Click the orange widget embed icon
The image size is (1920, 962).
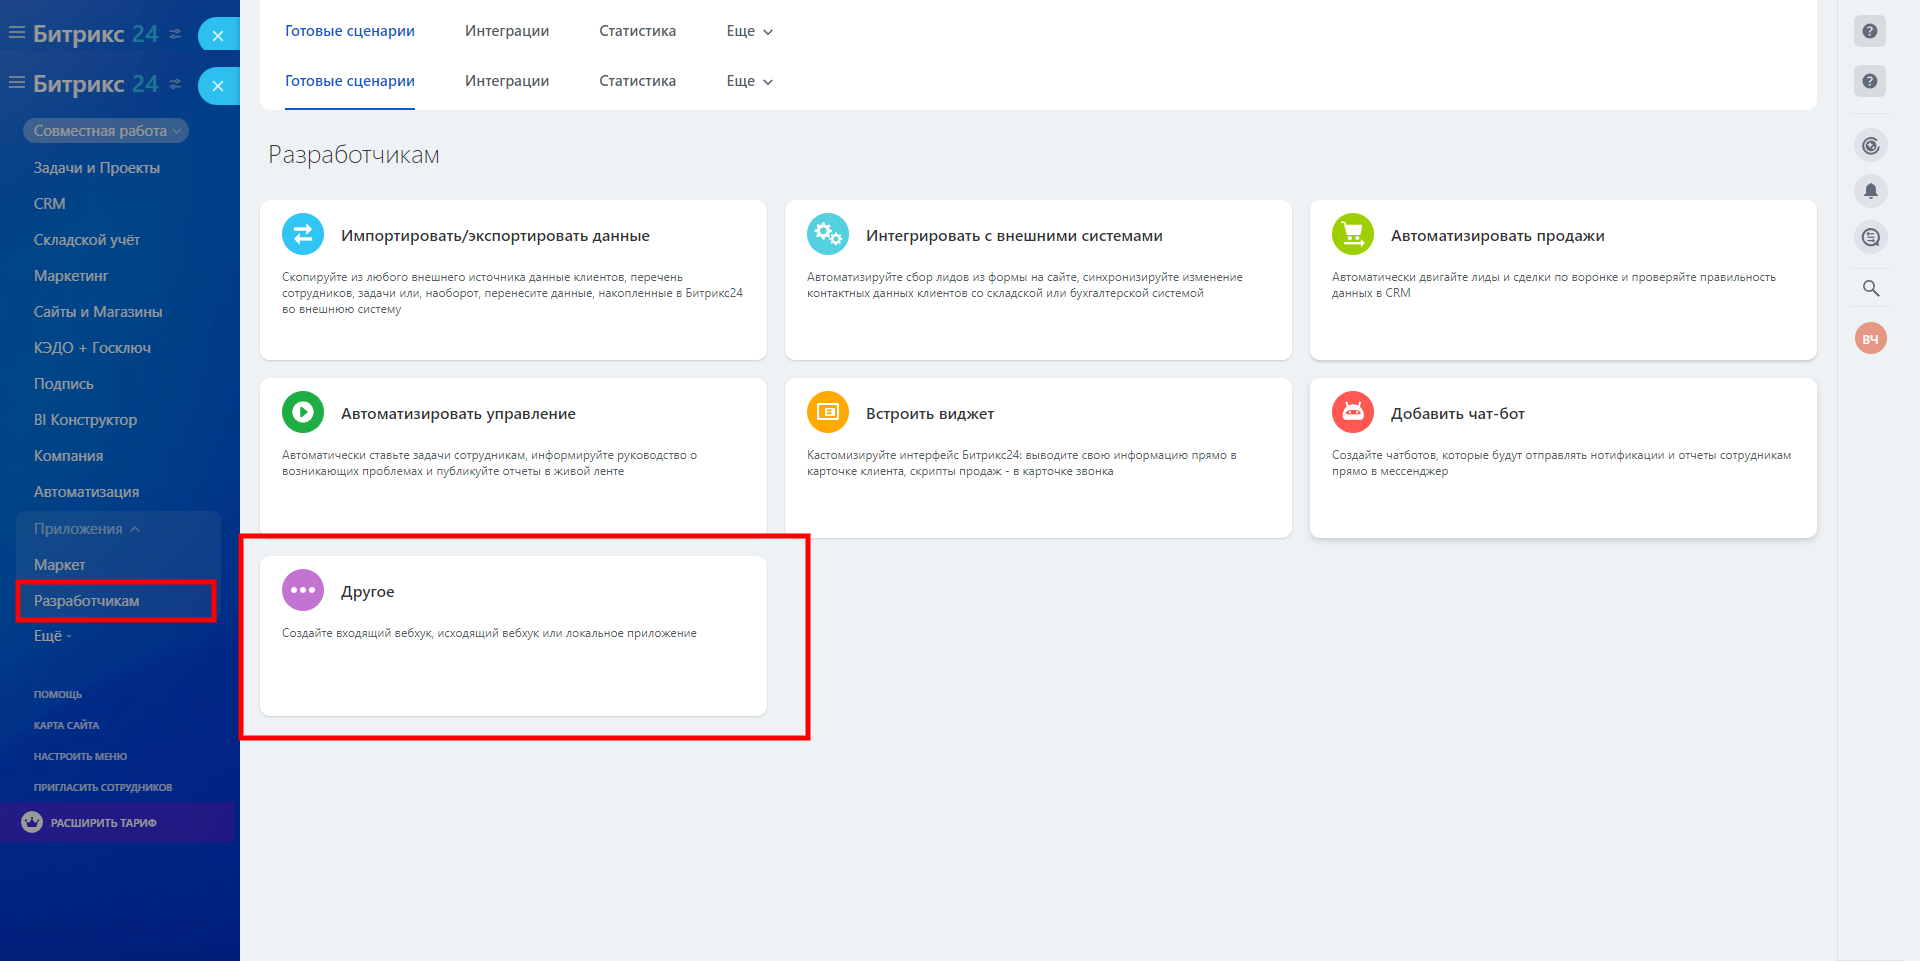tap(828, 412)
